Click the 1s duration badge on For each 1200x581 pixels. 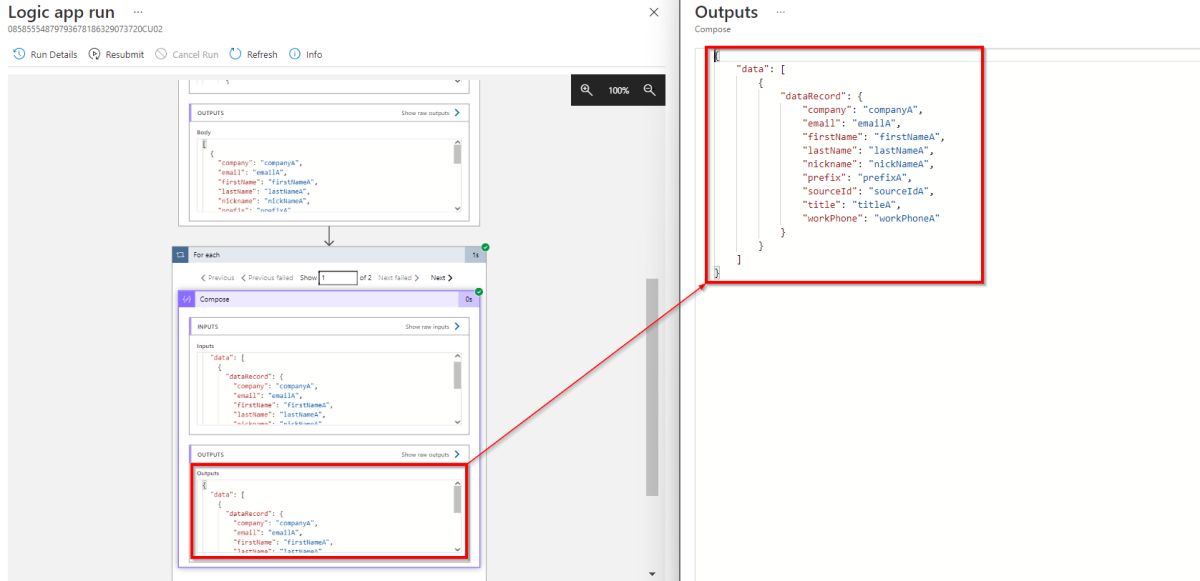click(476, 255)
